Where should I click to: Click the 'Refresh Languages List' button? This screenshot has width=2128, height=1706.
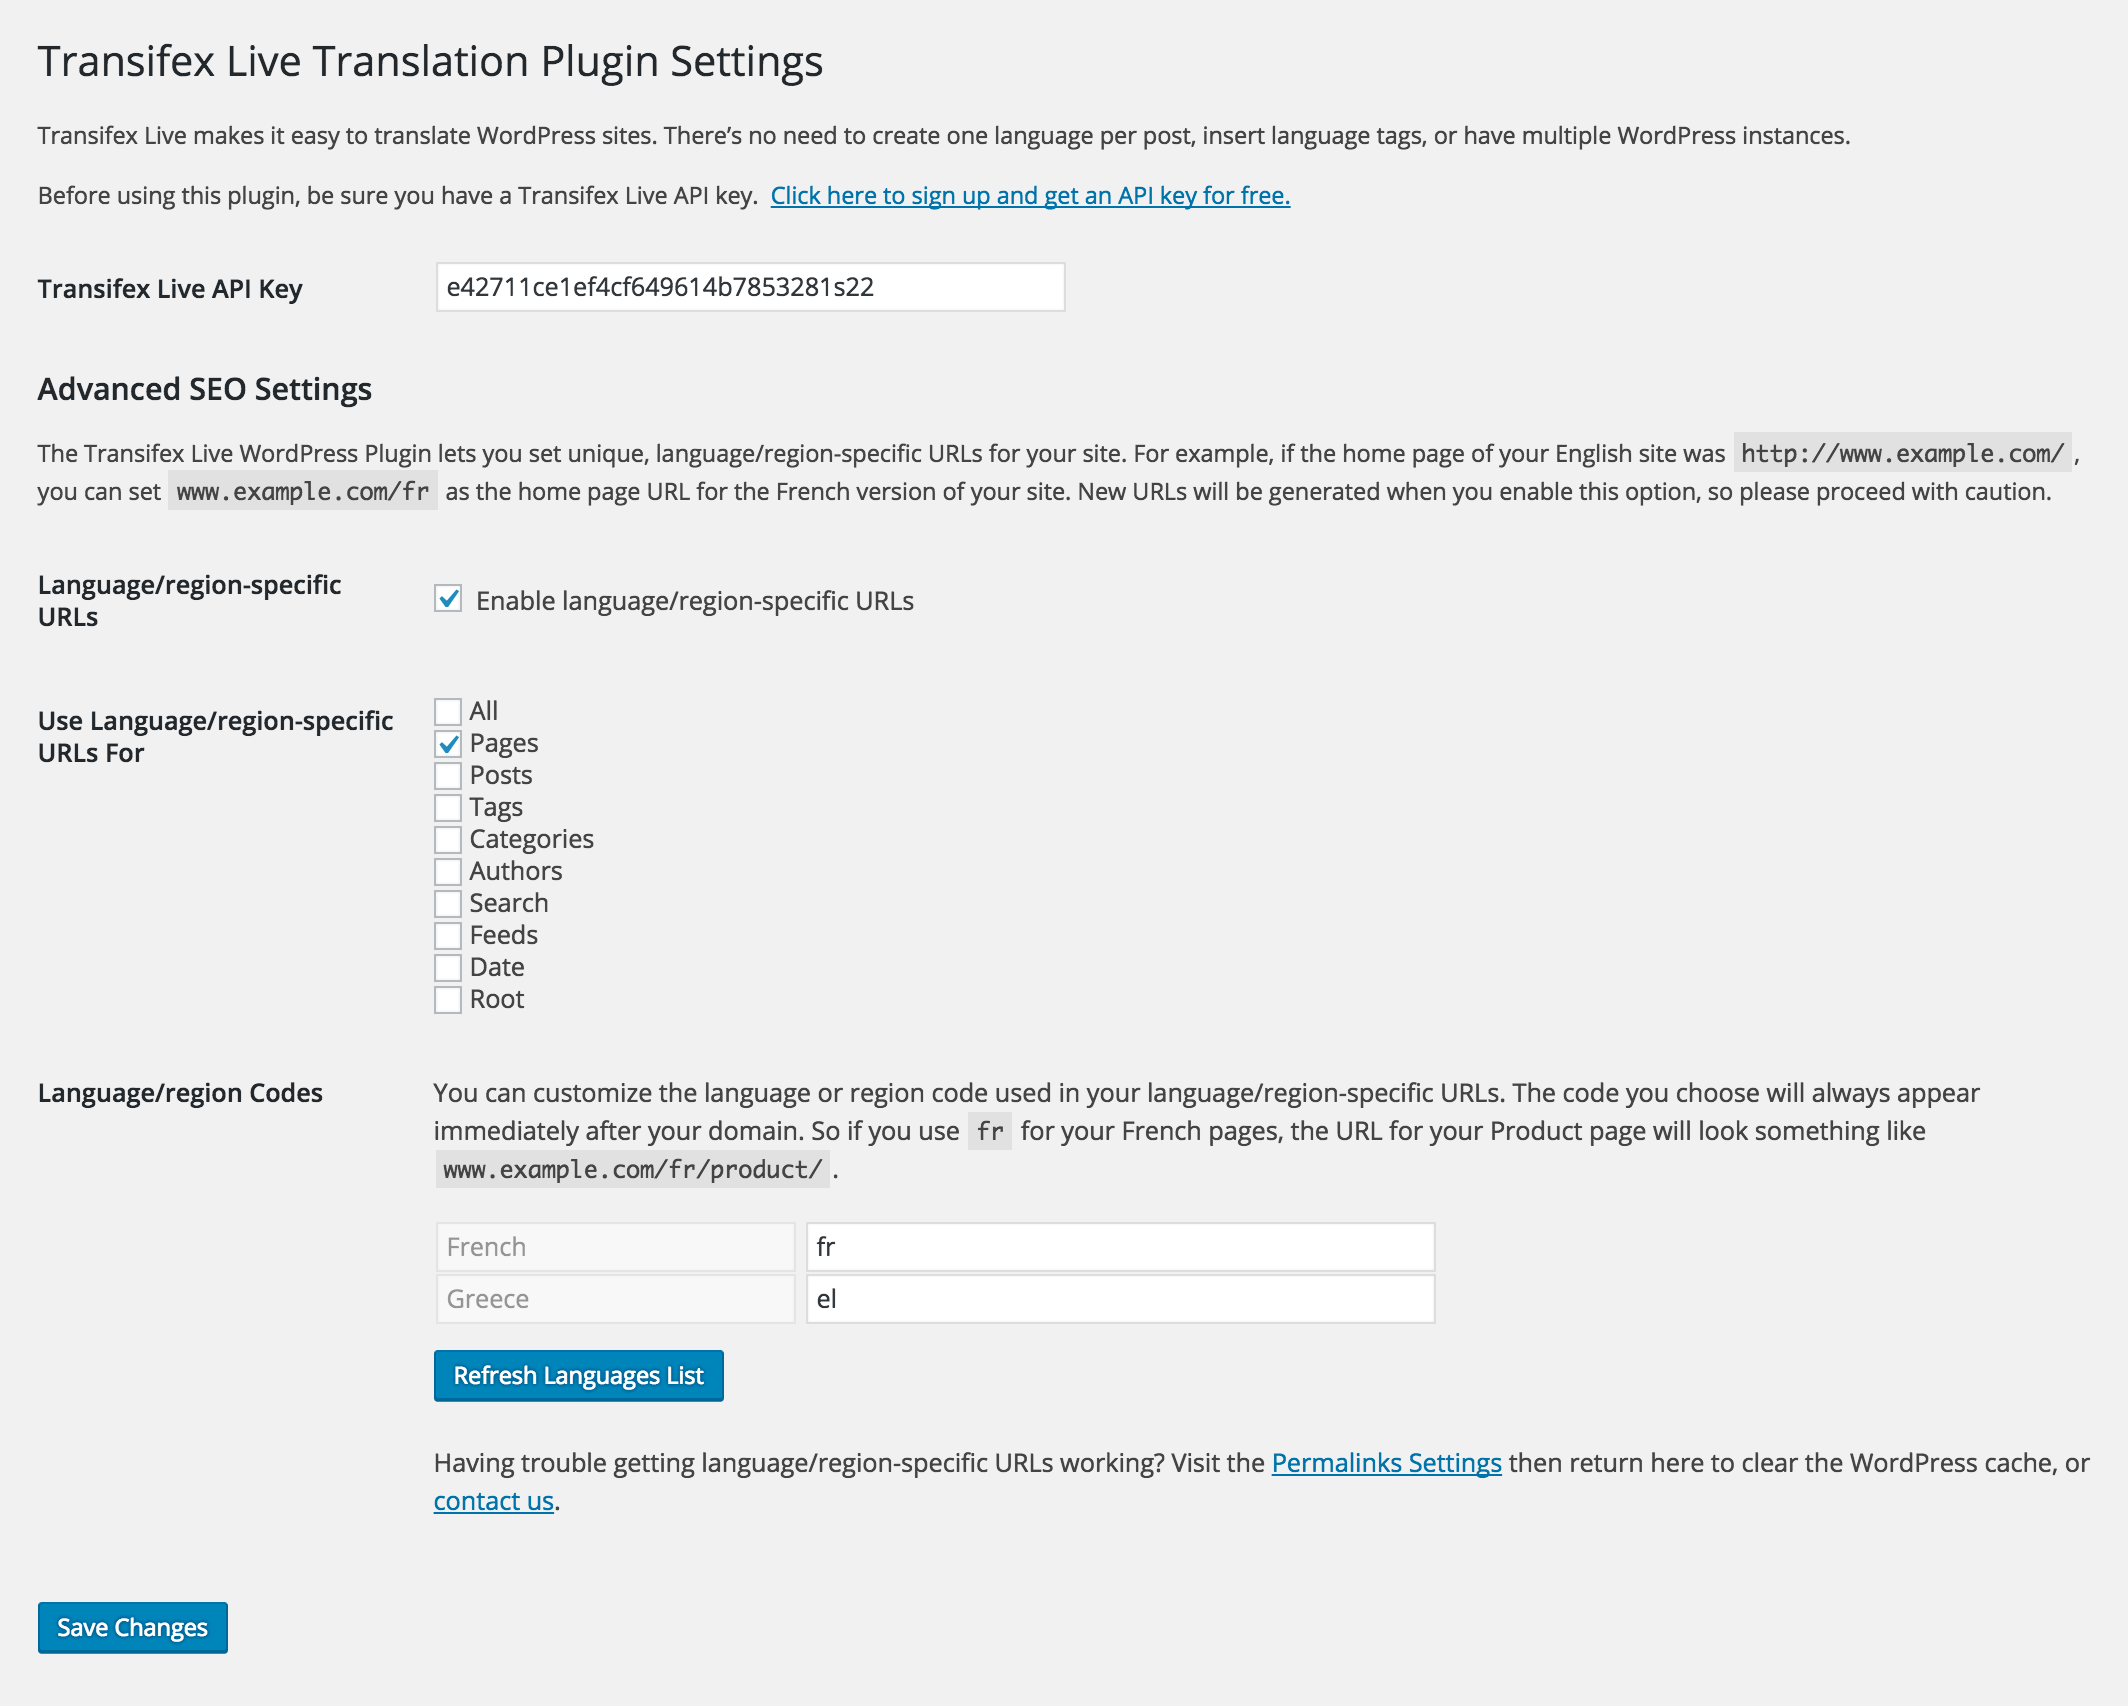(578, 1374)
